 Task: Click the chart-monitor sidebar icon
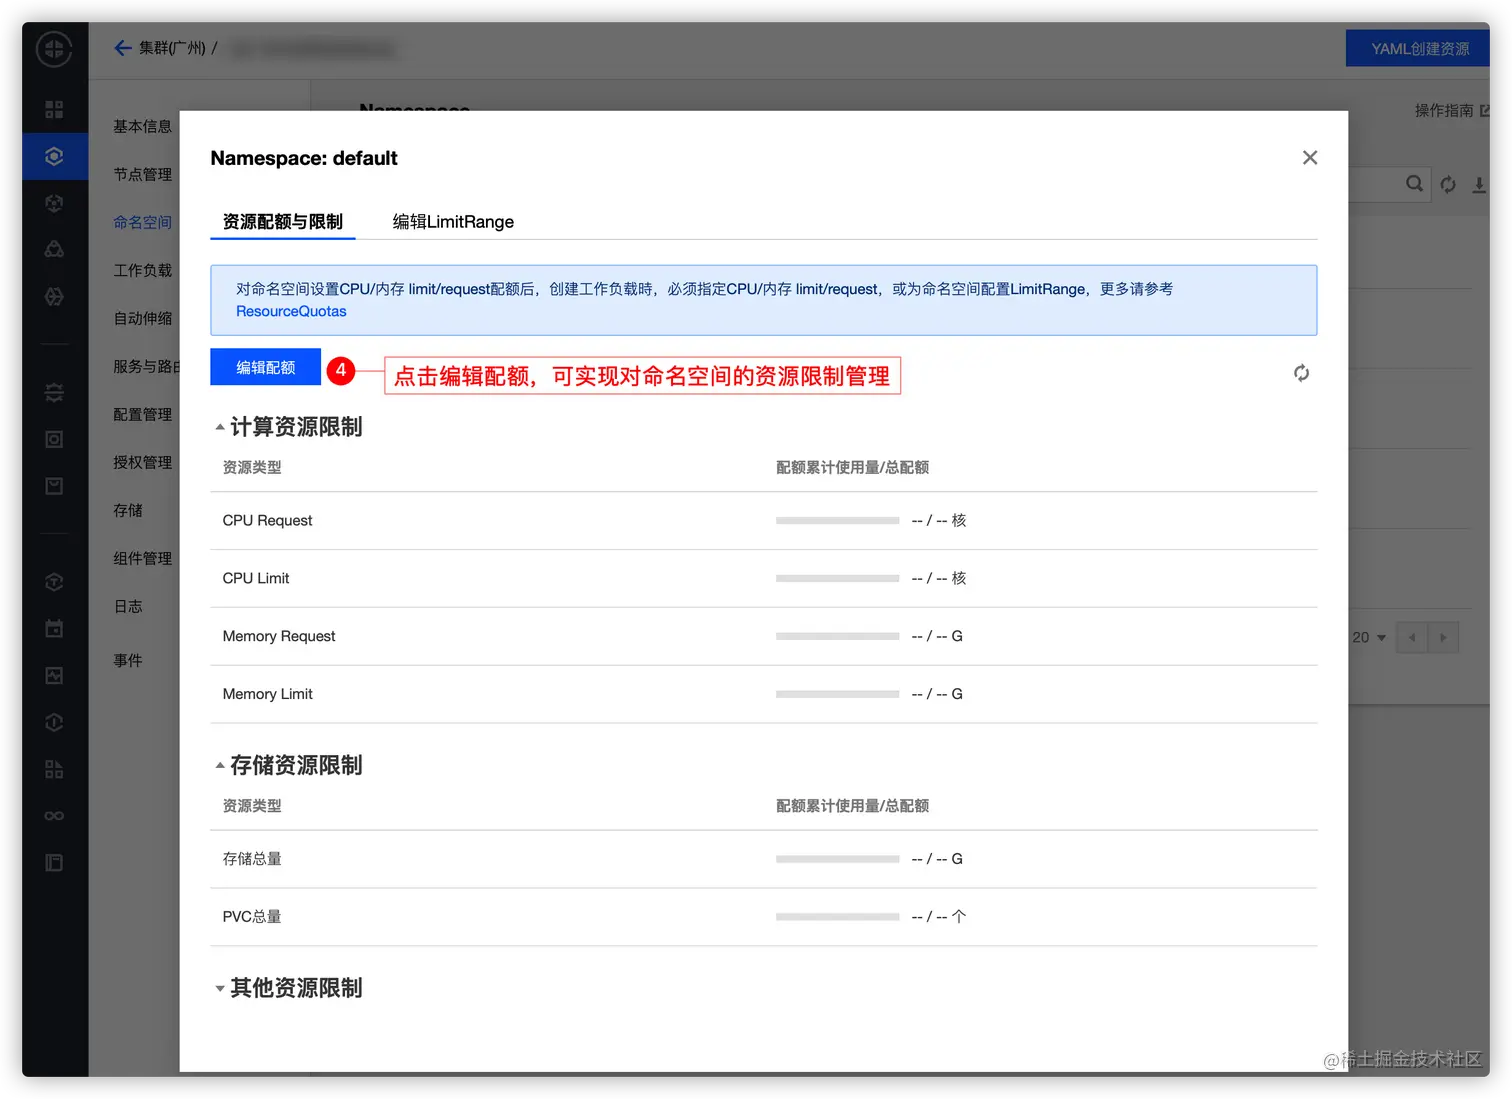click(x=54, y=675)
